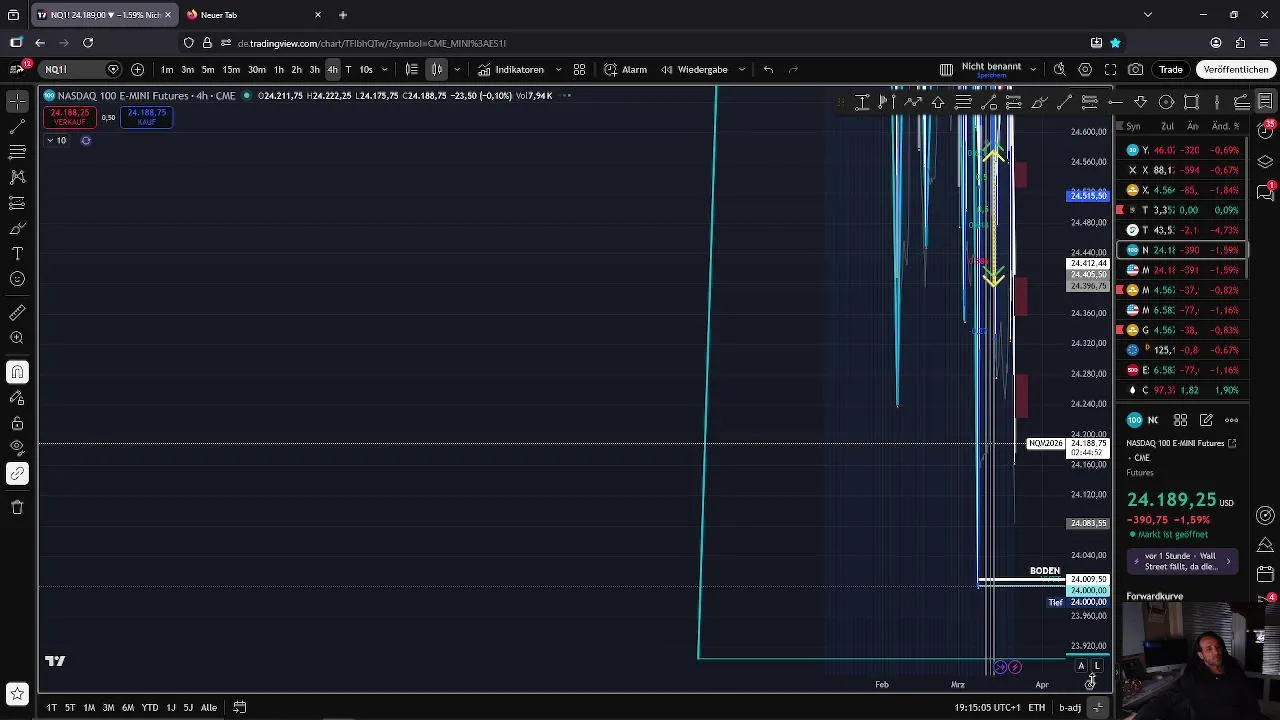This screenshot has height=720, width=1280.
Task: Select the N watchlist row at -1,59%
Action: pos(1182,250)
